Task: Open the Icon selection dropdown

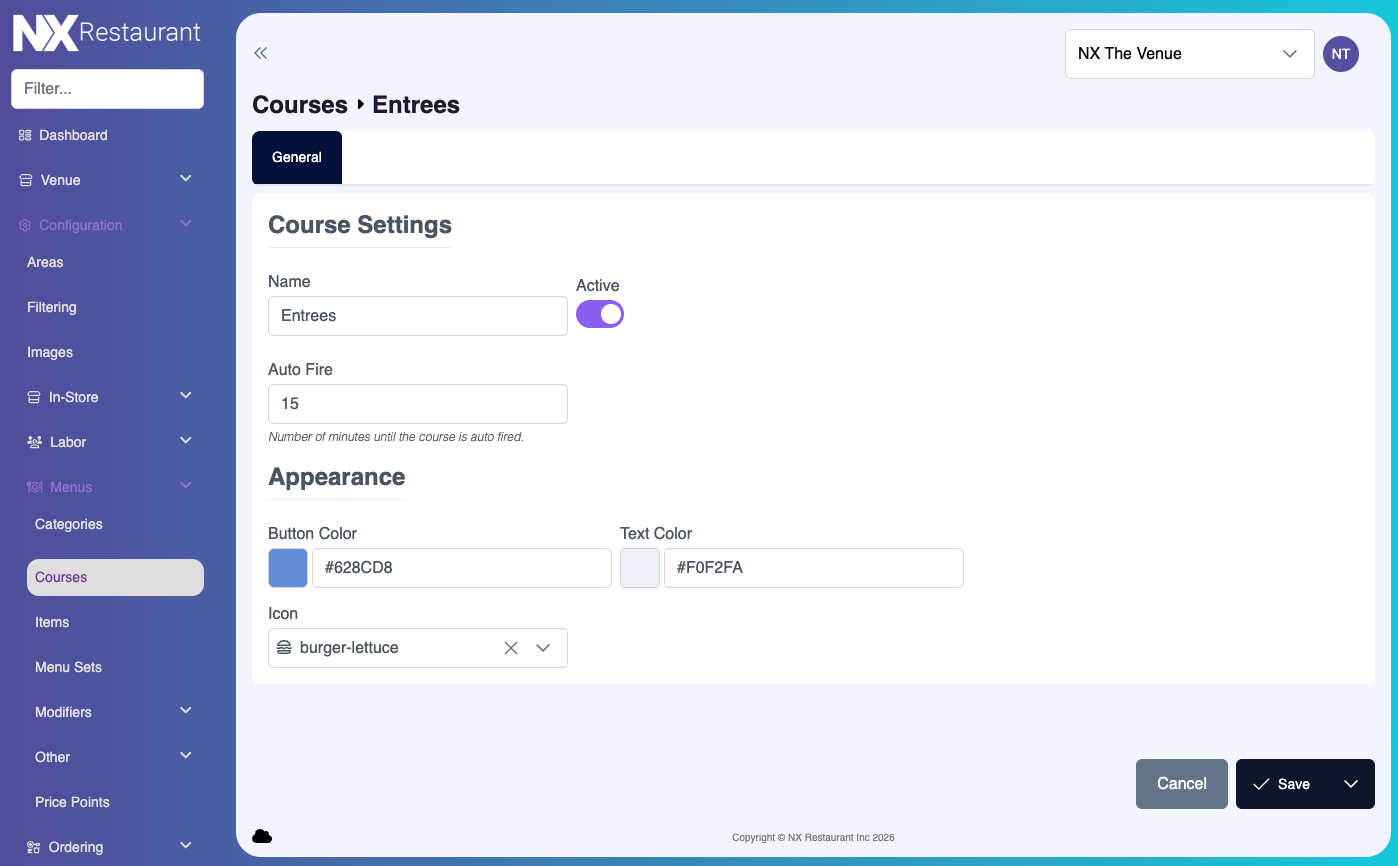Action: click(x=543, y=648)
